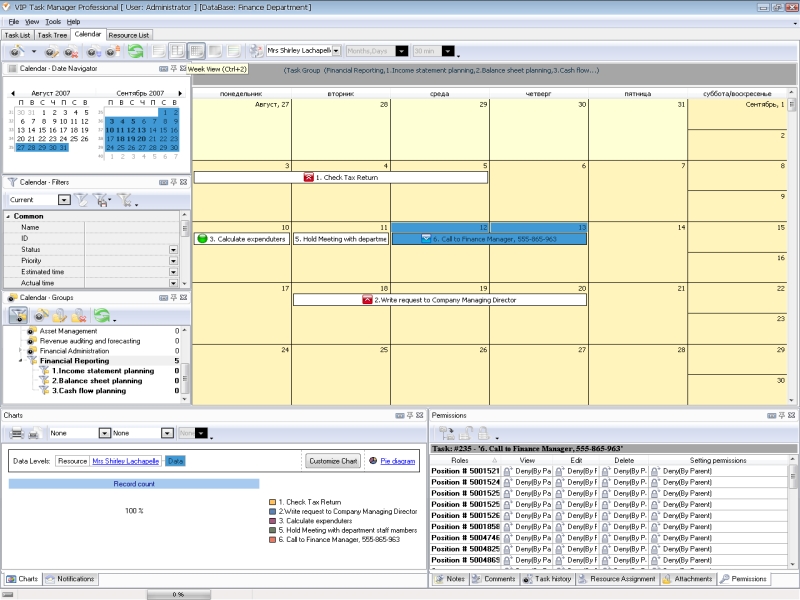Viewport: 800px width, 600px height.
Task: Click the new group icon in Groups toolbar
Action: pos(41,315)
